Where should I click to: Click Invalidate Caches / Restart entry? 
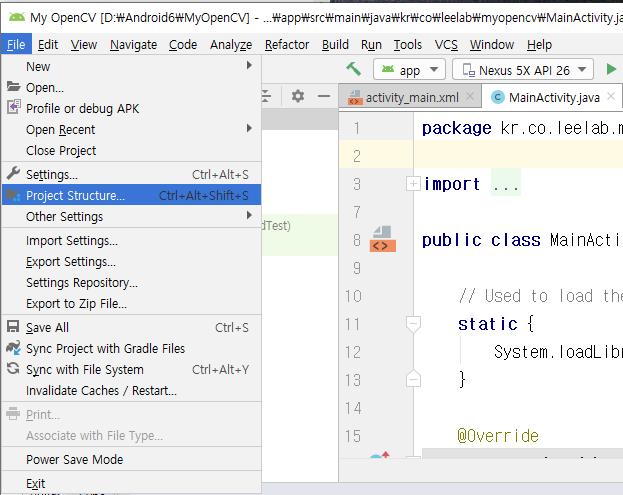click(x=101, y=390)
